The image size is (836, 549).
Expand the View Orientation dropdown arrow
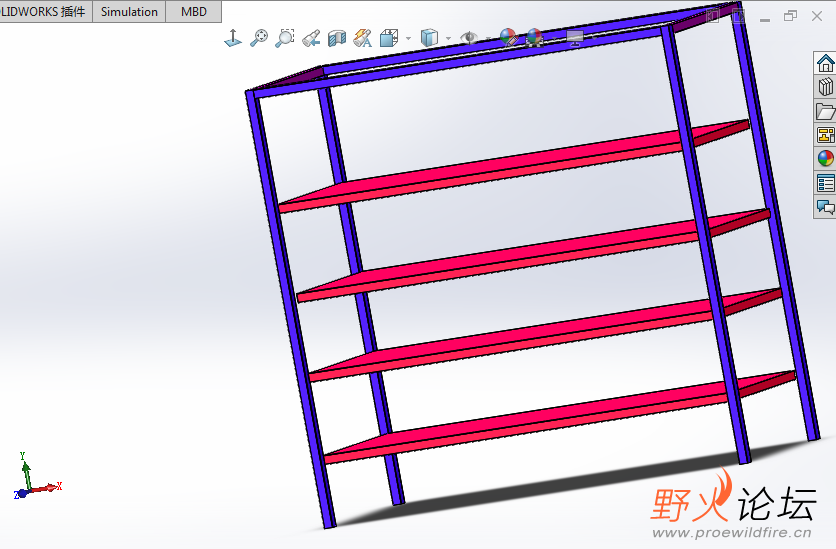coord(408,38)
